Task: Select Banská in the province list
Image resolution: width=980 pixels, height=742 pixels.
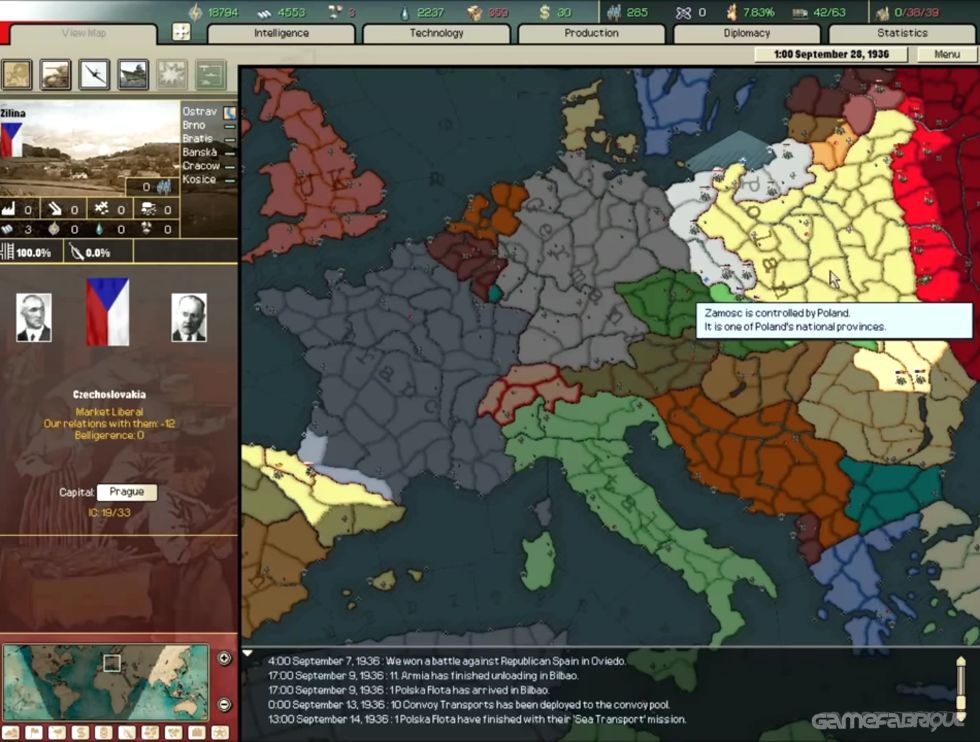Action: pyautogui.click(x=199, y=152)
